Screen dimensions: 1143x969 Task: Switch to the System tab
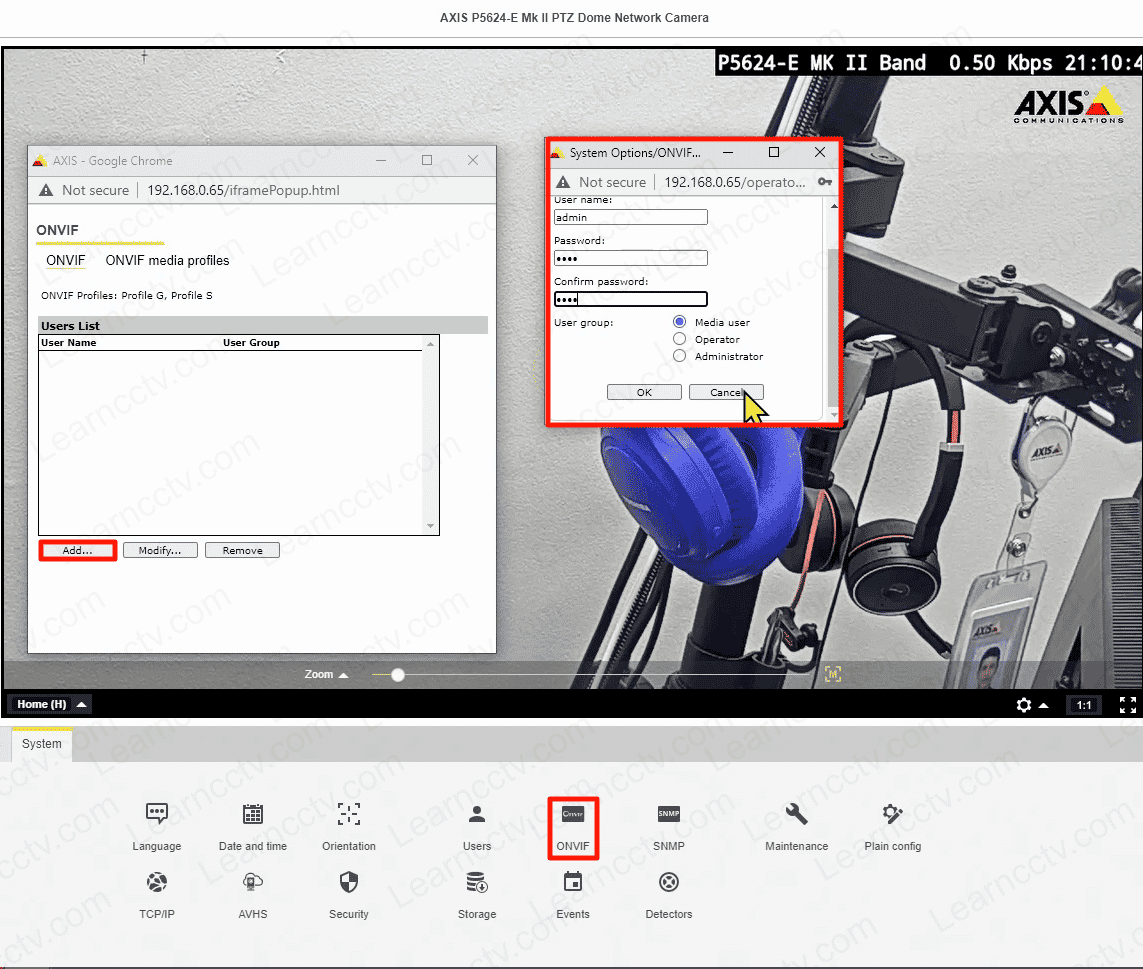42,744
